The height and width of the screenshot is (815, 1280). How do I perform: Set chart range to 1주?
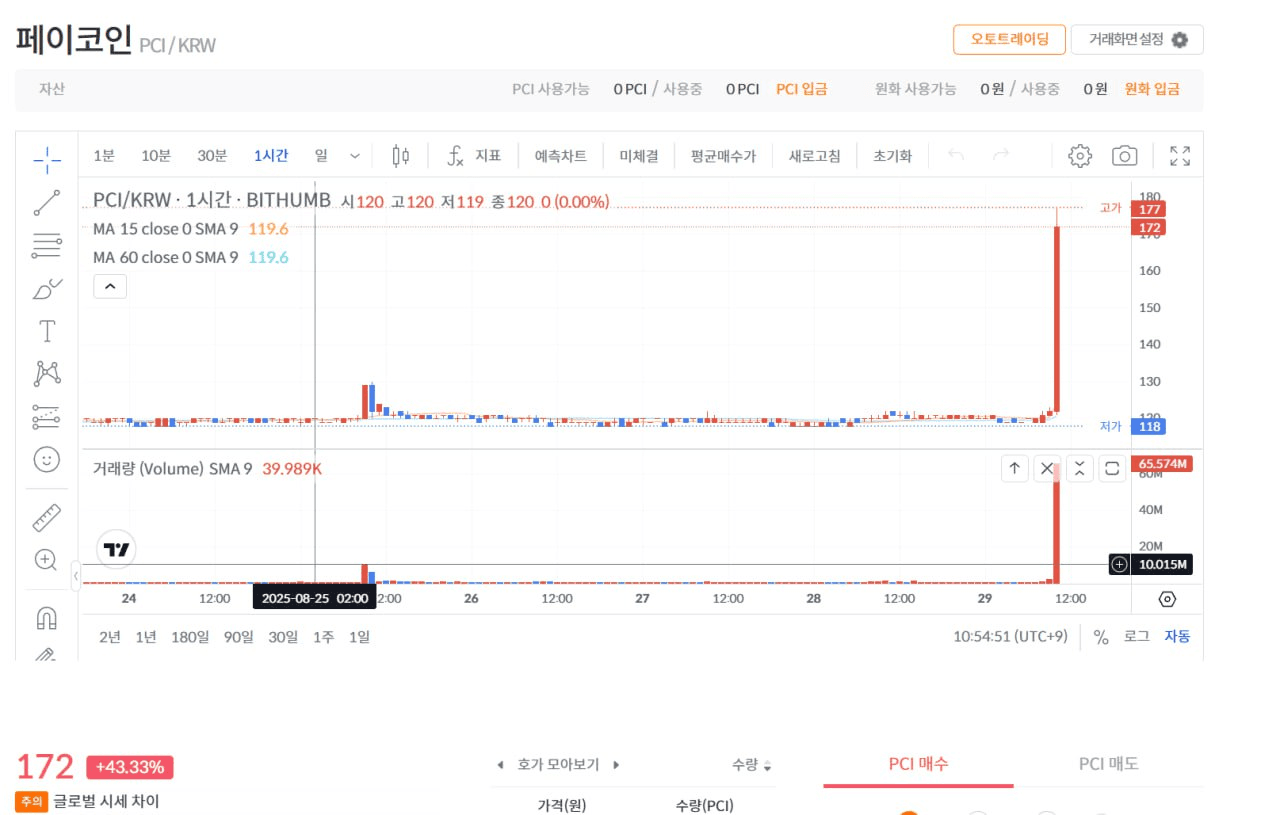point(323,637)
